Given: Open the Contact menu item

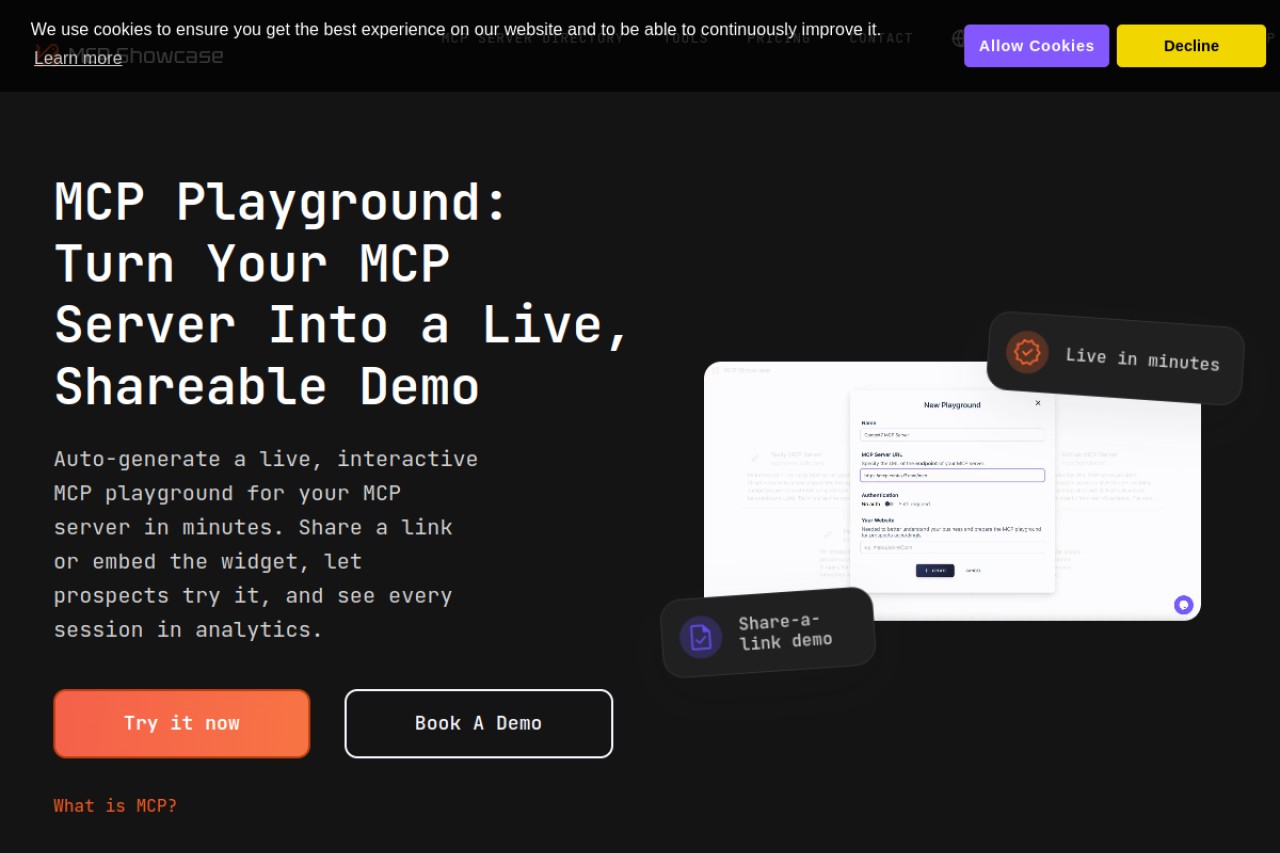Looking at the screenshot, I should (881, 38).
